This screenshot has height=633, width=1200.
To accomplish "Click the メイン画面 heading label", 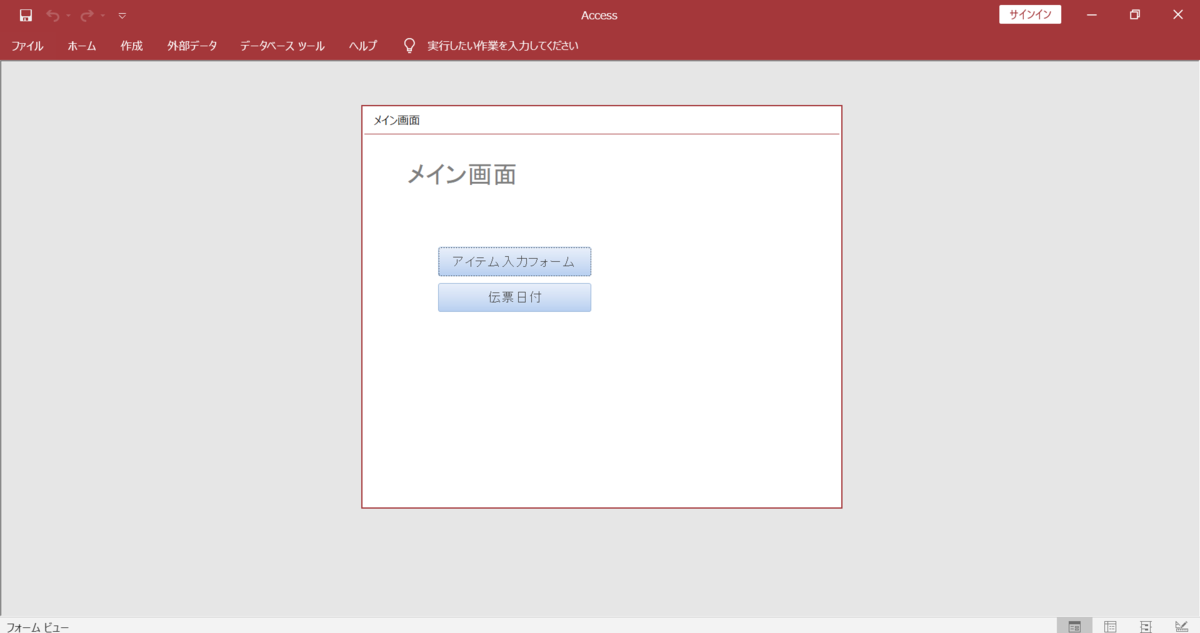I will pyautogui.click(x=461, y=175).
